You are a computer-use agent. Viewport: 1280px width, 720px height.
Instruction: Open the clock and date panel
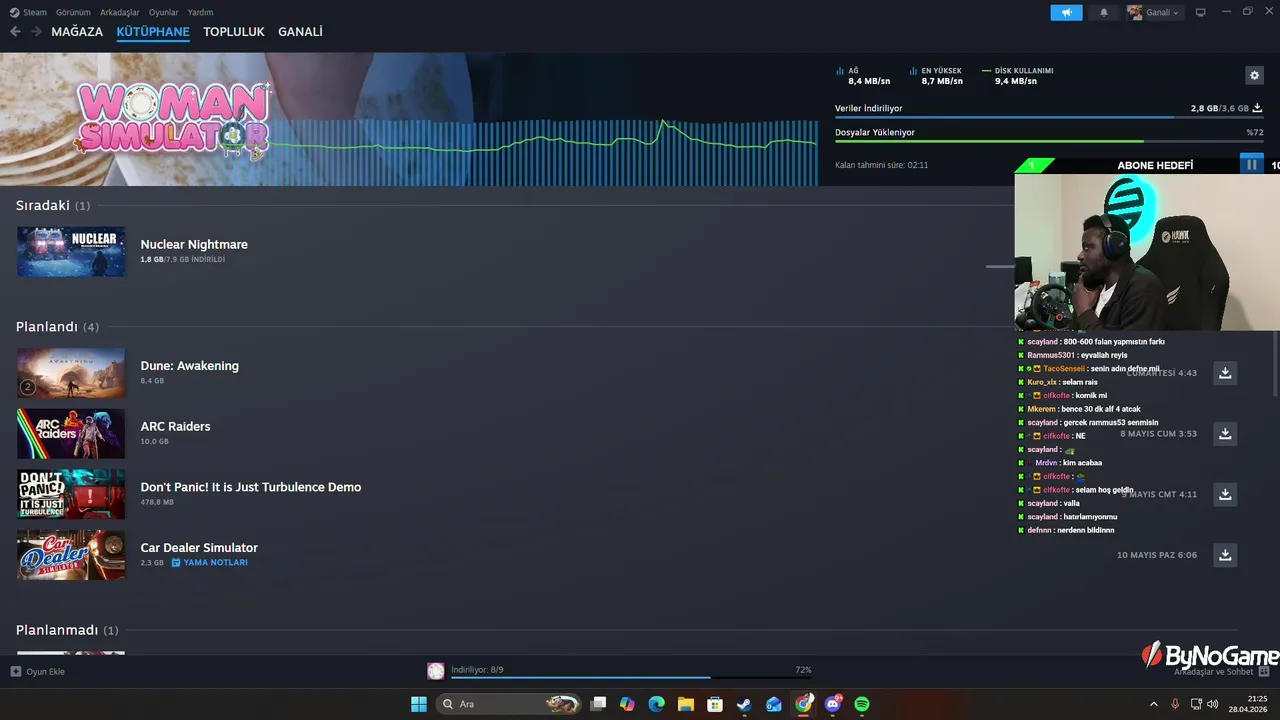tap(1249, 704)
